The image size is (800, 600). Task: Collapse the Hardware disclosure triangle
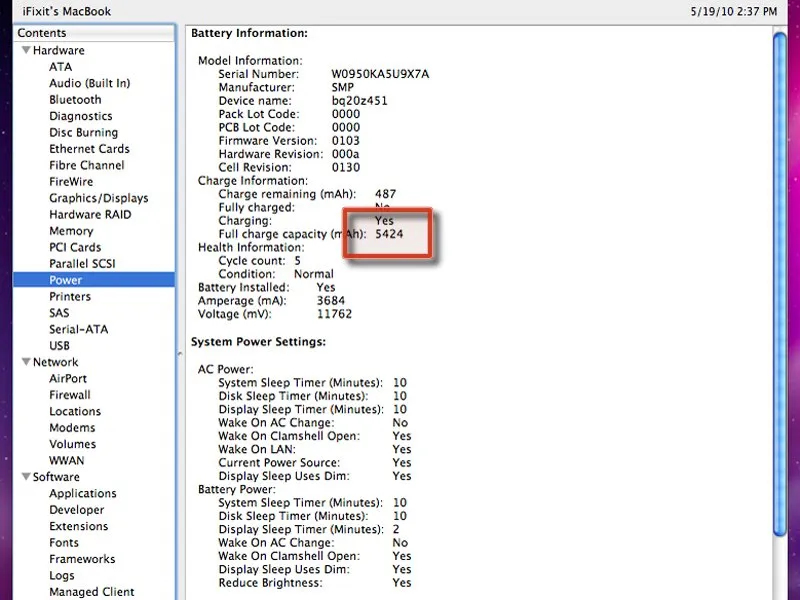click(x=25, y=51)
